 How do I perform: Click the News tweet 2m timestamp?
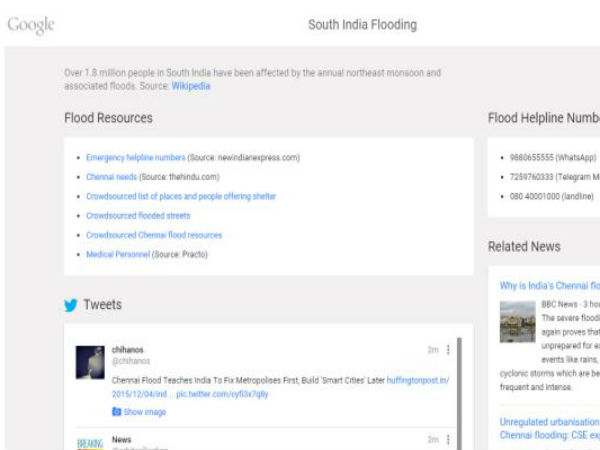point(433,440)
